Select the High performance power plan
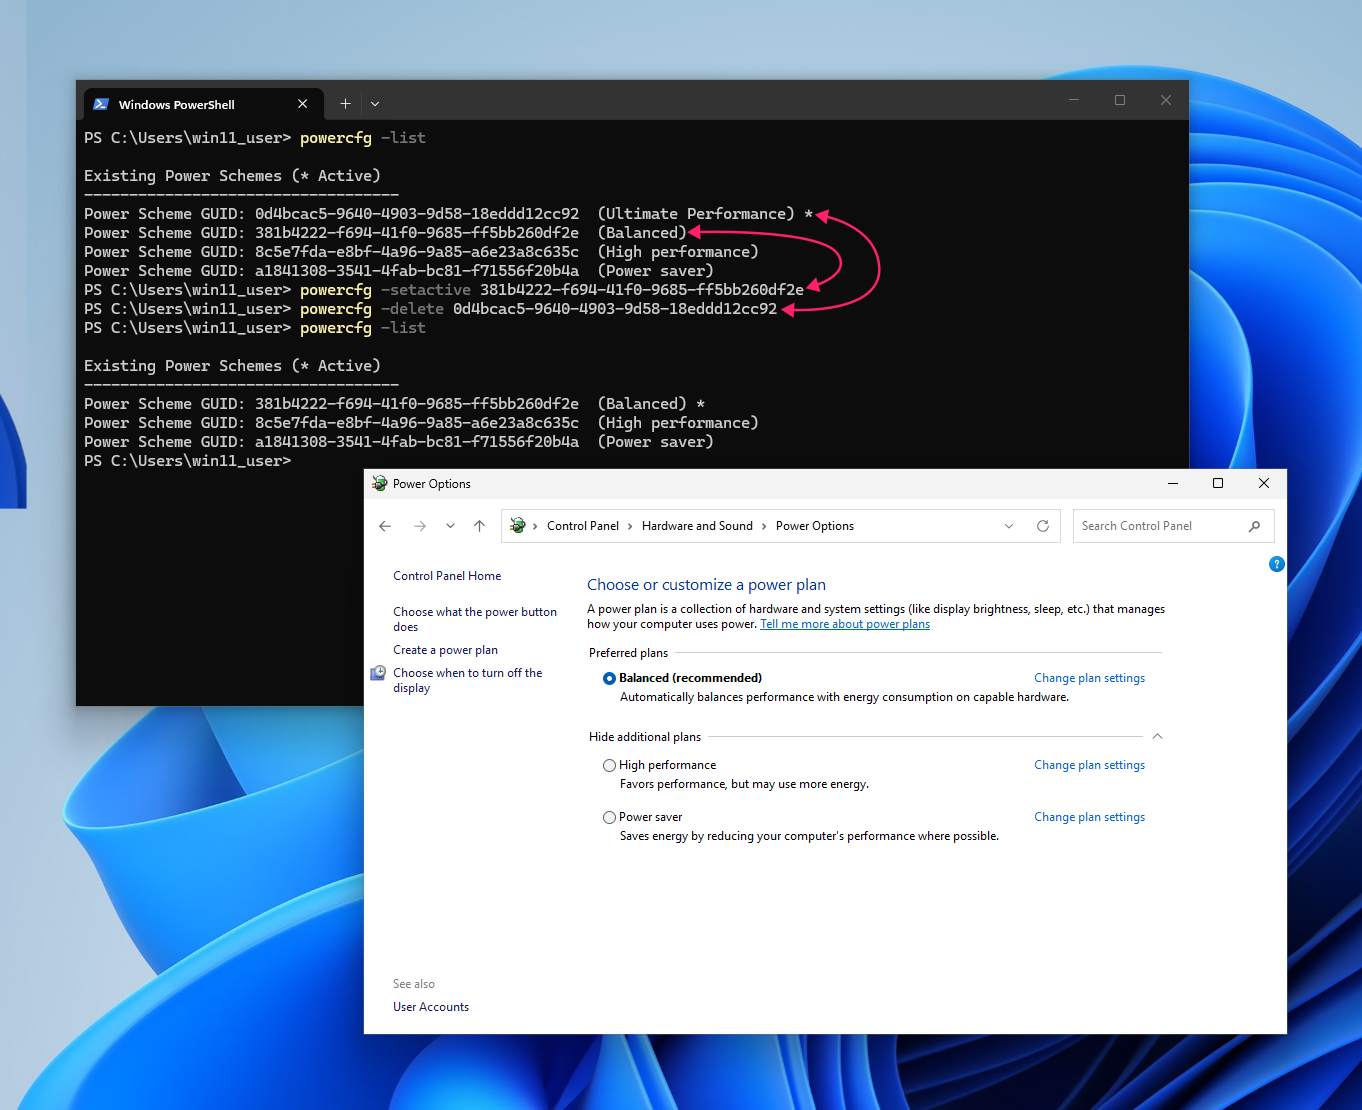The height and width of the screenshot is (1110, 1362). point(609,765)
